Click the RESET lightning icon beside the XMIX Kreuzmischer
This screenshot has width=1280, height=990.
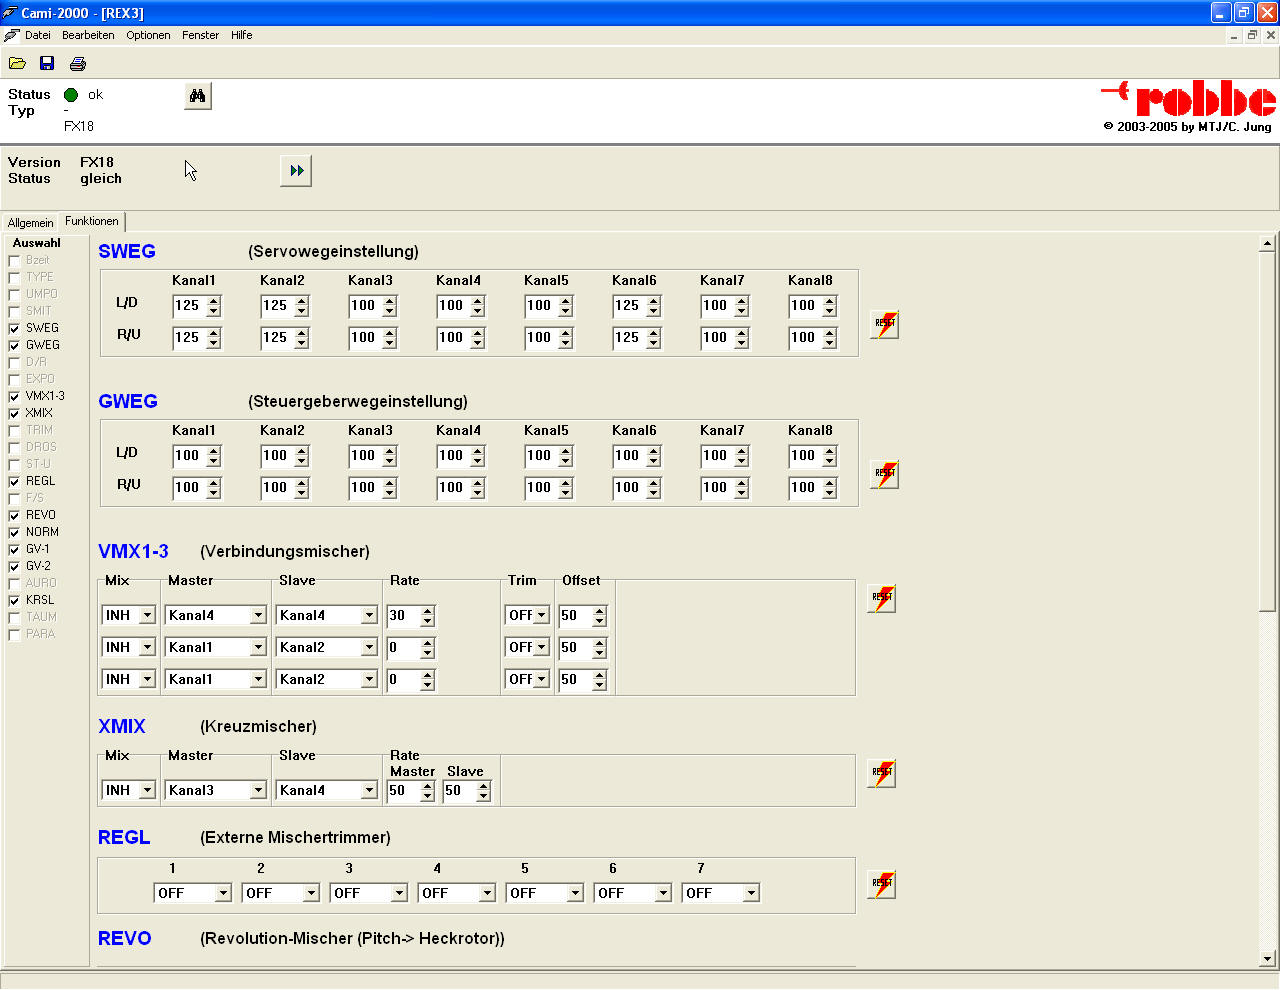[x=881, y=773]
